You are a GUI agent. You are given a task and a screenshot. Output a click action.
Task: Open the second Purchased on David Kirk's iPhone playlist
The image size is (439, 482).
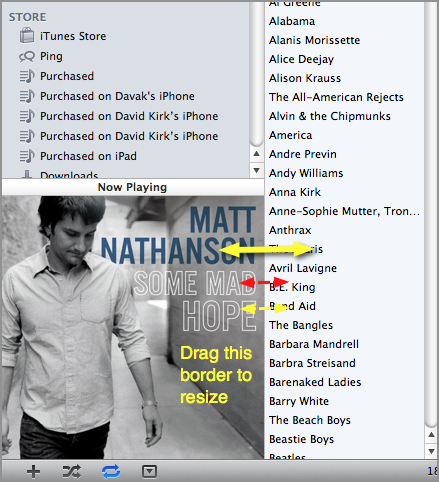[129, 136]
